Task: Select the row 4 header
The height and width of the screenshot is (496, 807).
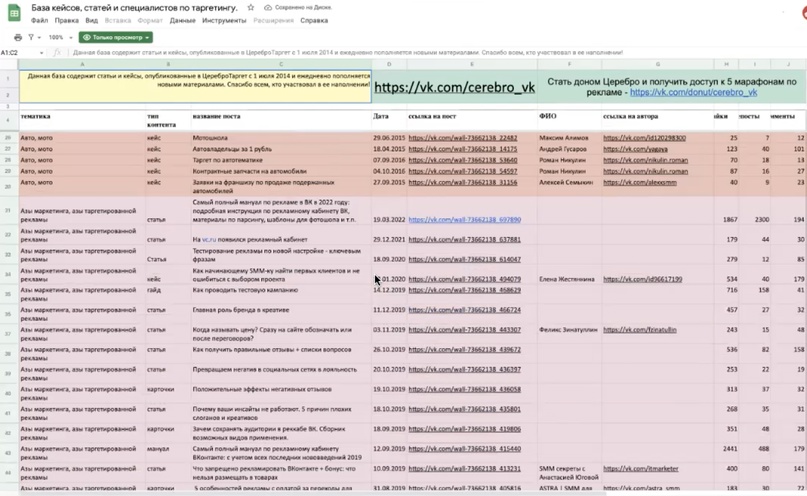Action: pos(8,120)
